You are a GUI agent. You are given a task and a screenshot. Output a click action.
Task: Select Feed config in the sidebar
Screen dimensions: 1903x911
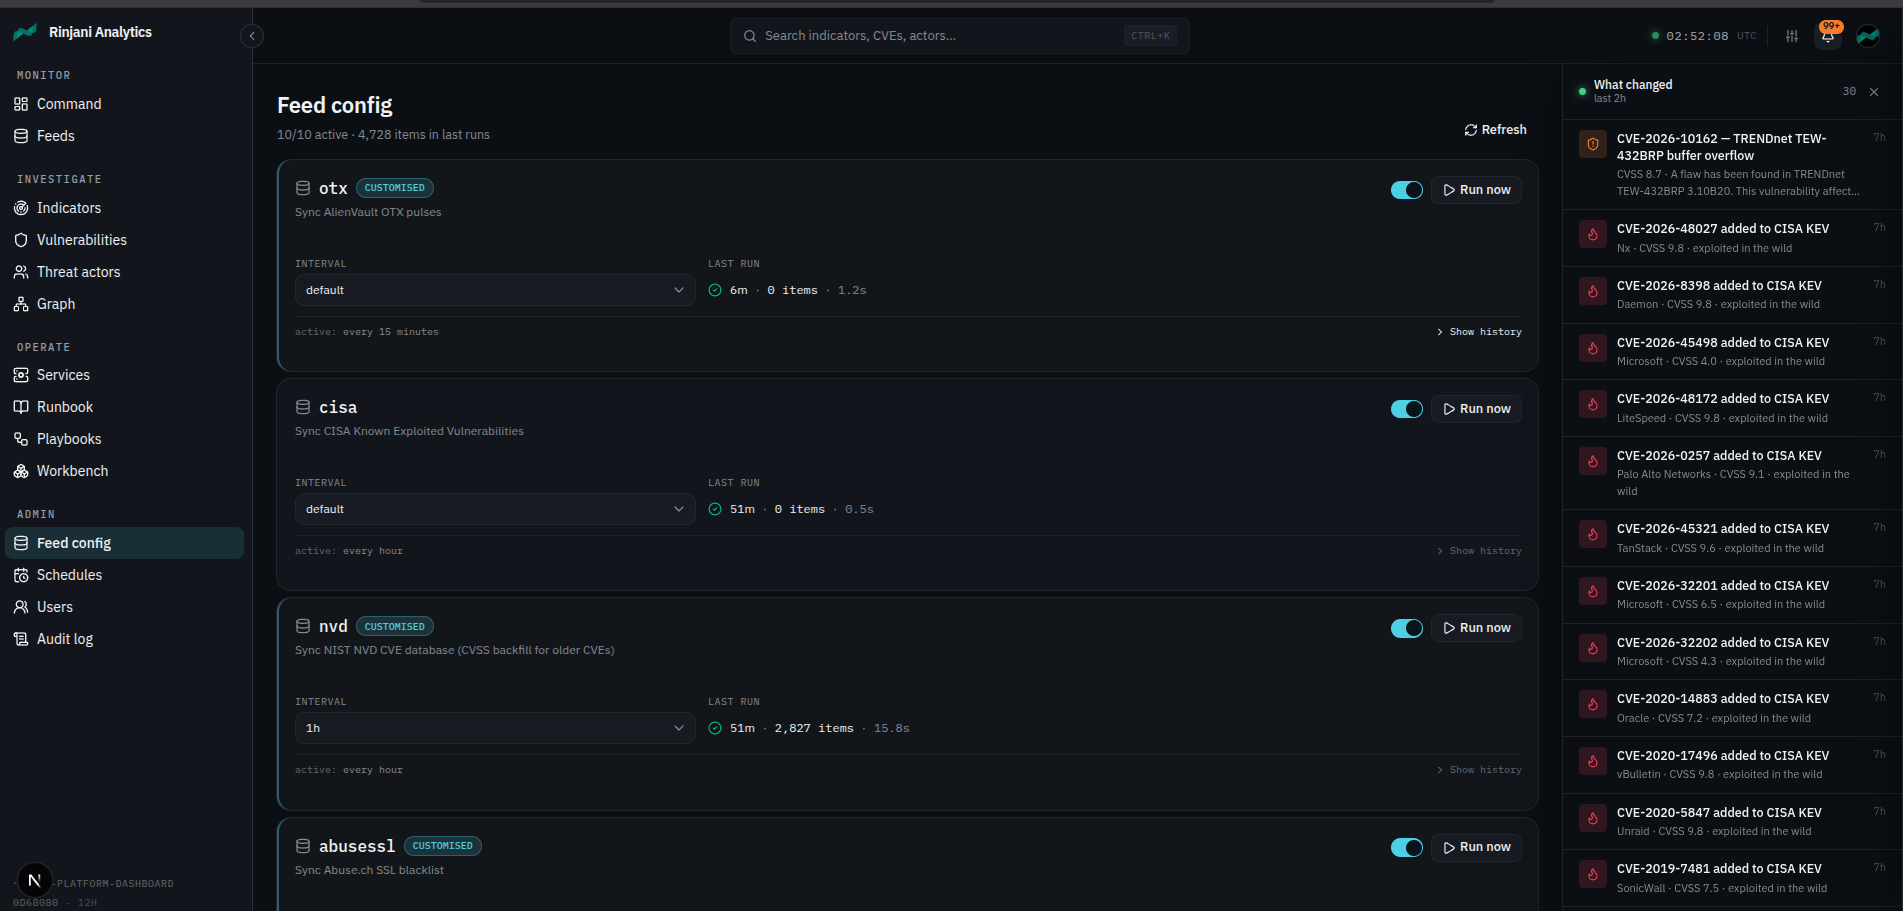pos(125,543)
